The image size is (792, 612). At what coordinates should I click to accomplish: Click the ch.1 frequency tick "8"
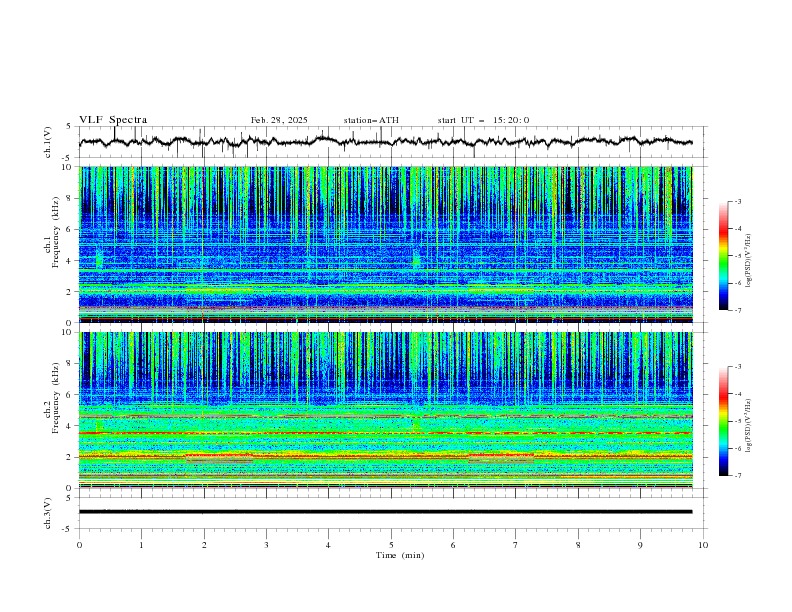click(69, 198)
